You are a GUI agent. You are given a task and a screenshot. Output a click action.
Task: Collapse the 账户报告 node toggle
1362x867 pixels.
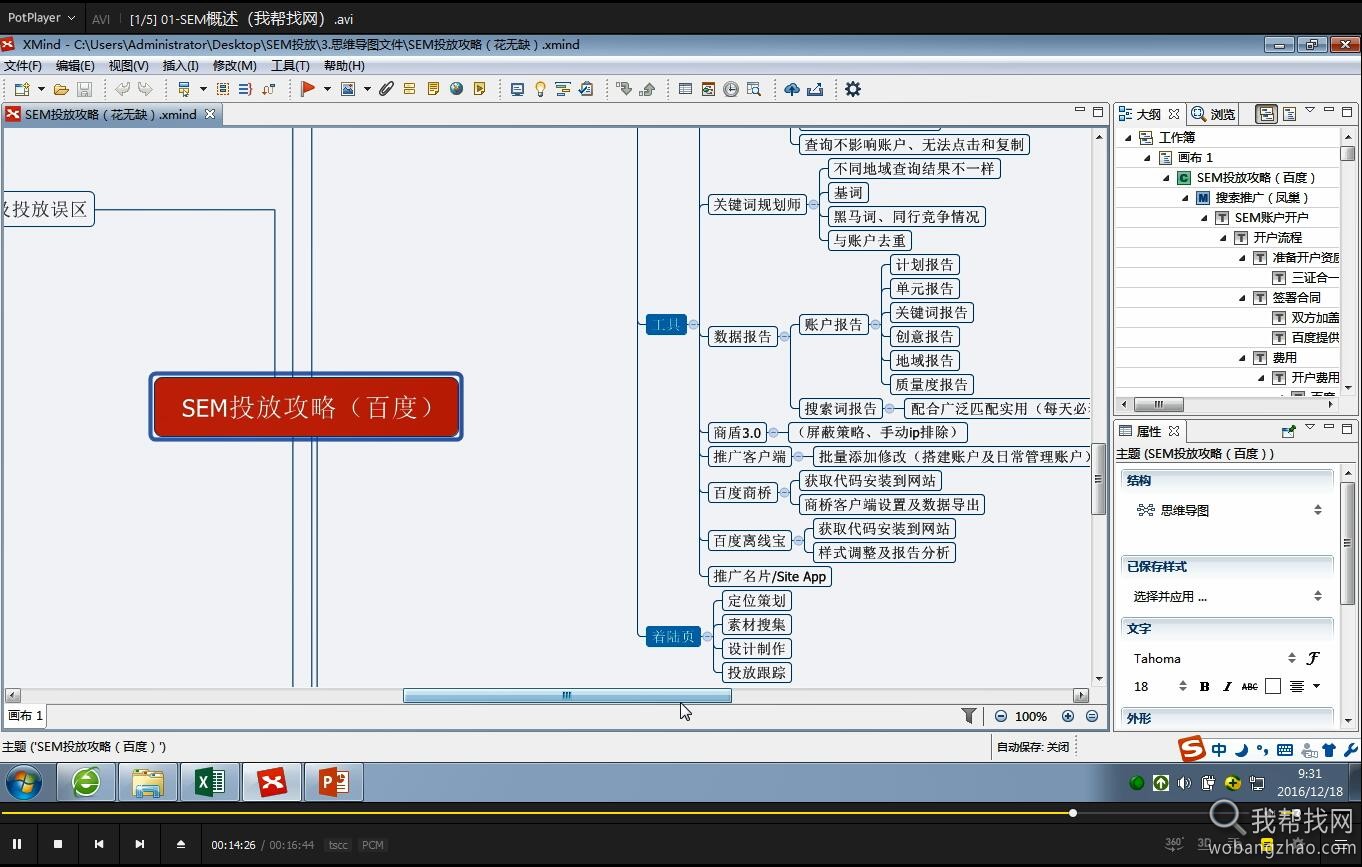tap(874, 324)
